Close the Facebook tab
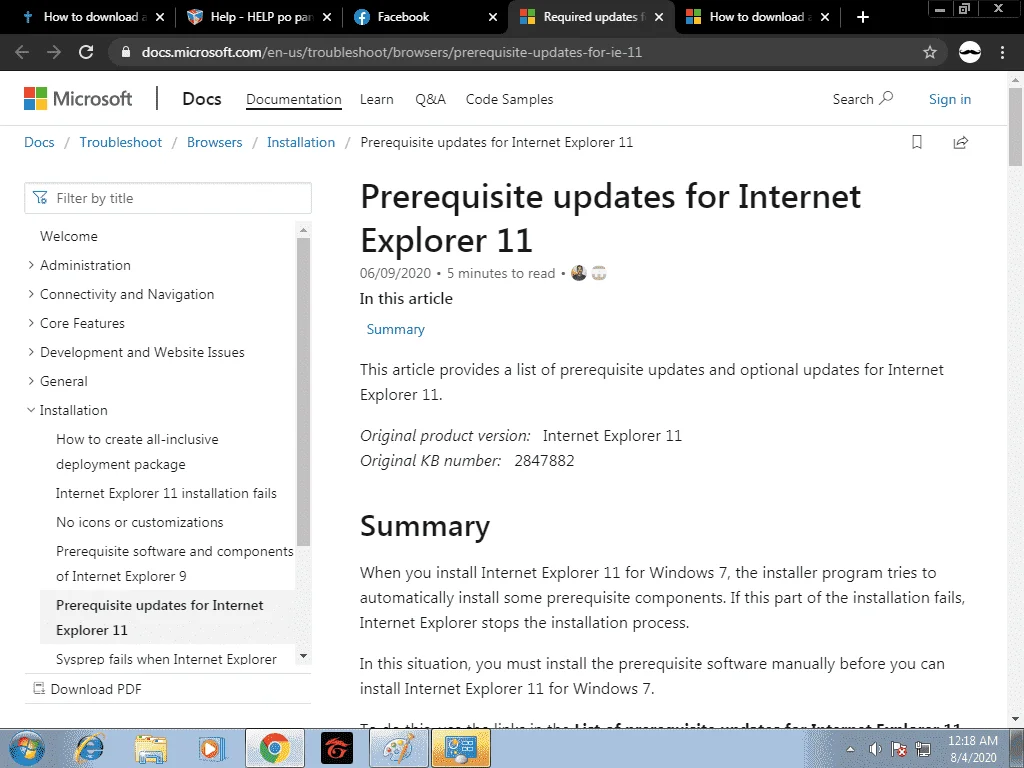This screenshot has width=1024, height=768. click(x=494, y=17)
